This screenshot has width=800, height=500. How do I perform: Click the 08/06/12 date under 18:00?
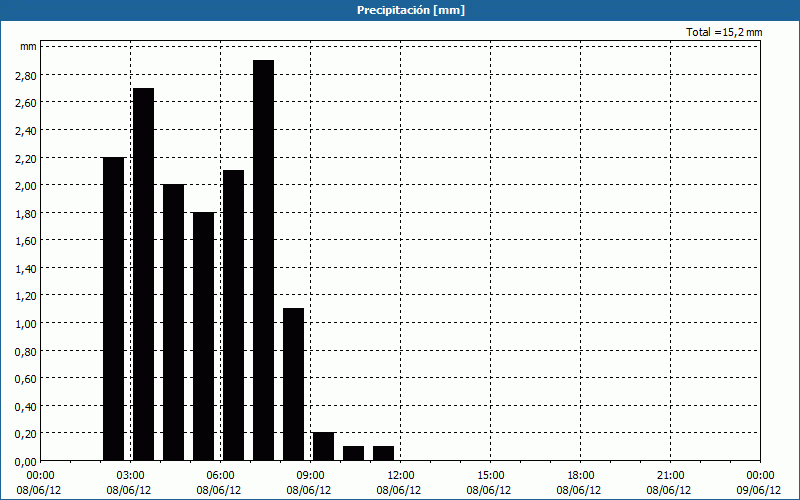579,490
